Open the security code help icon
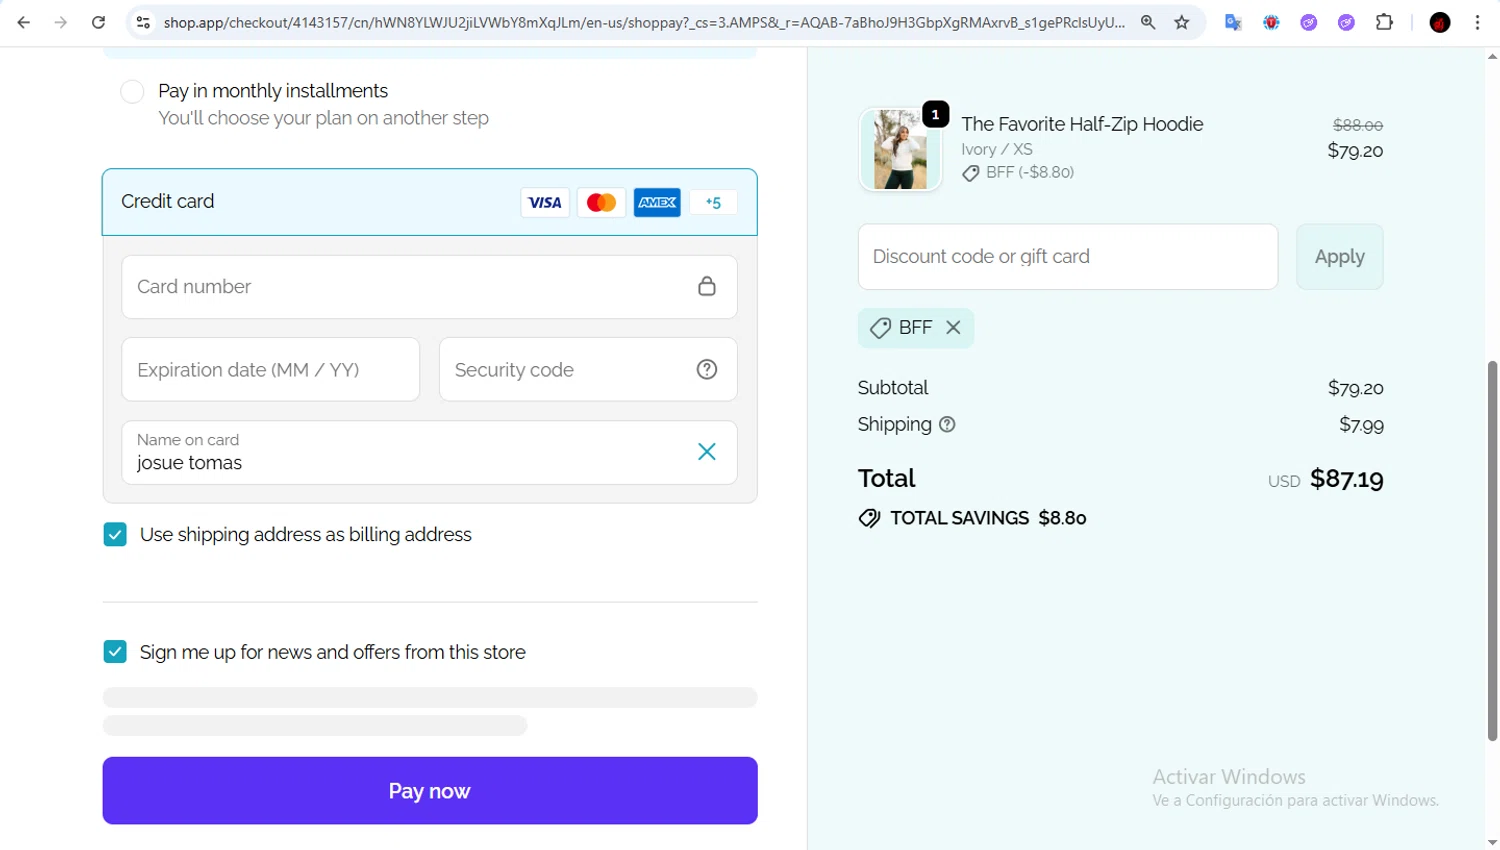This screenshot has height=850, width=1500. point(707,370)
